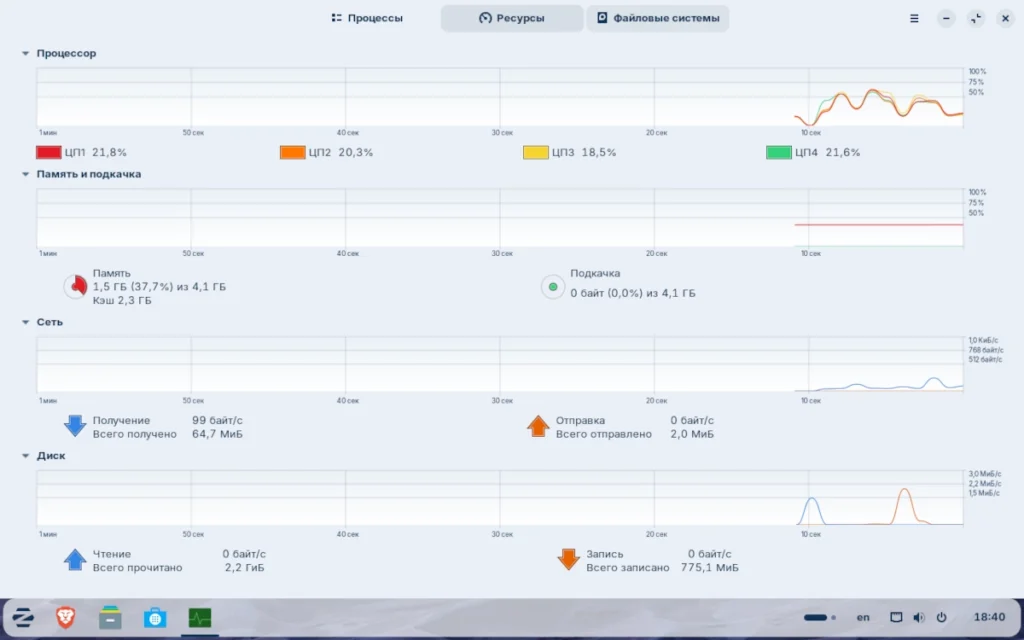
Task: Click the 775,1 МиБ total written value
Action: click(x=710, y=568)
